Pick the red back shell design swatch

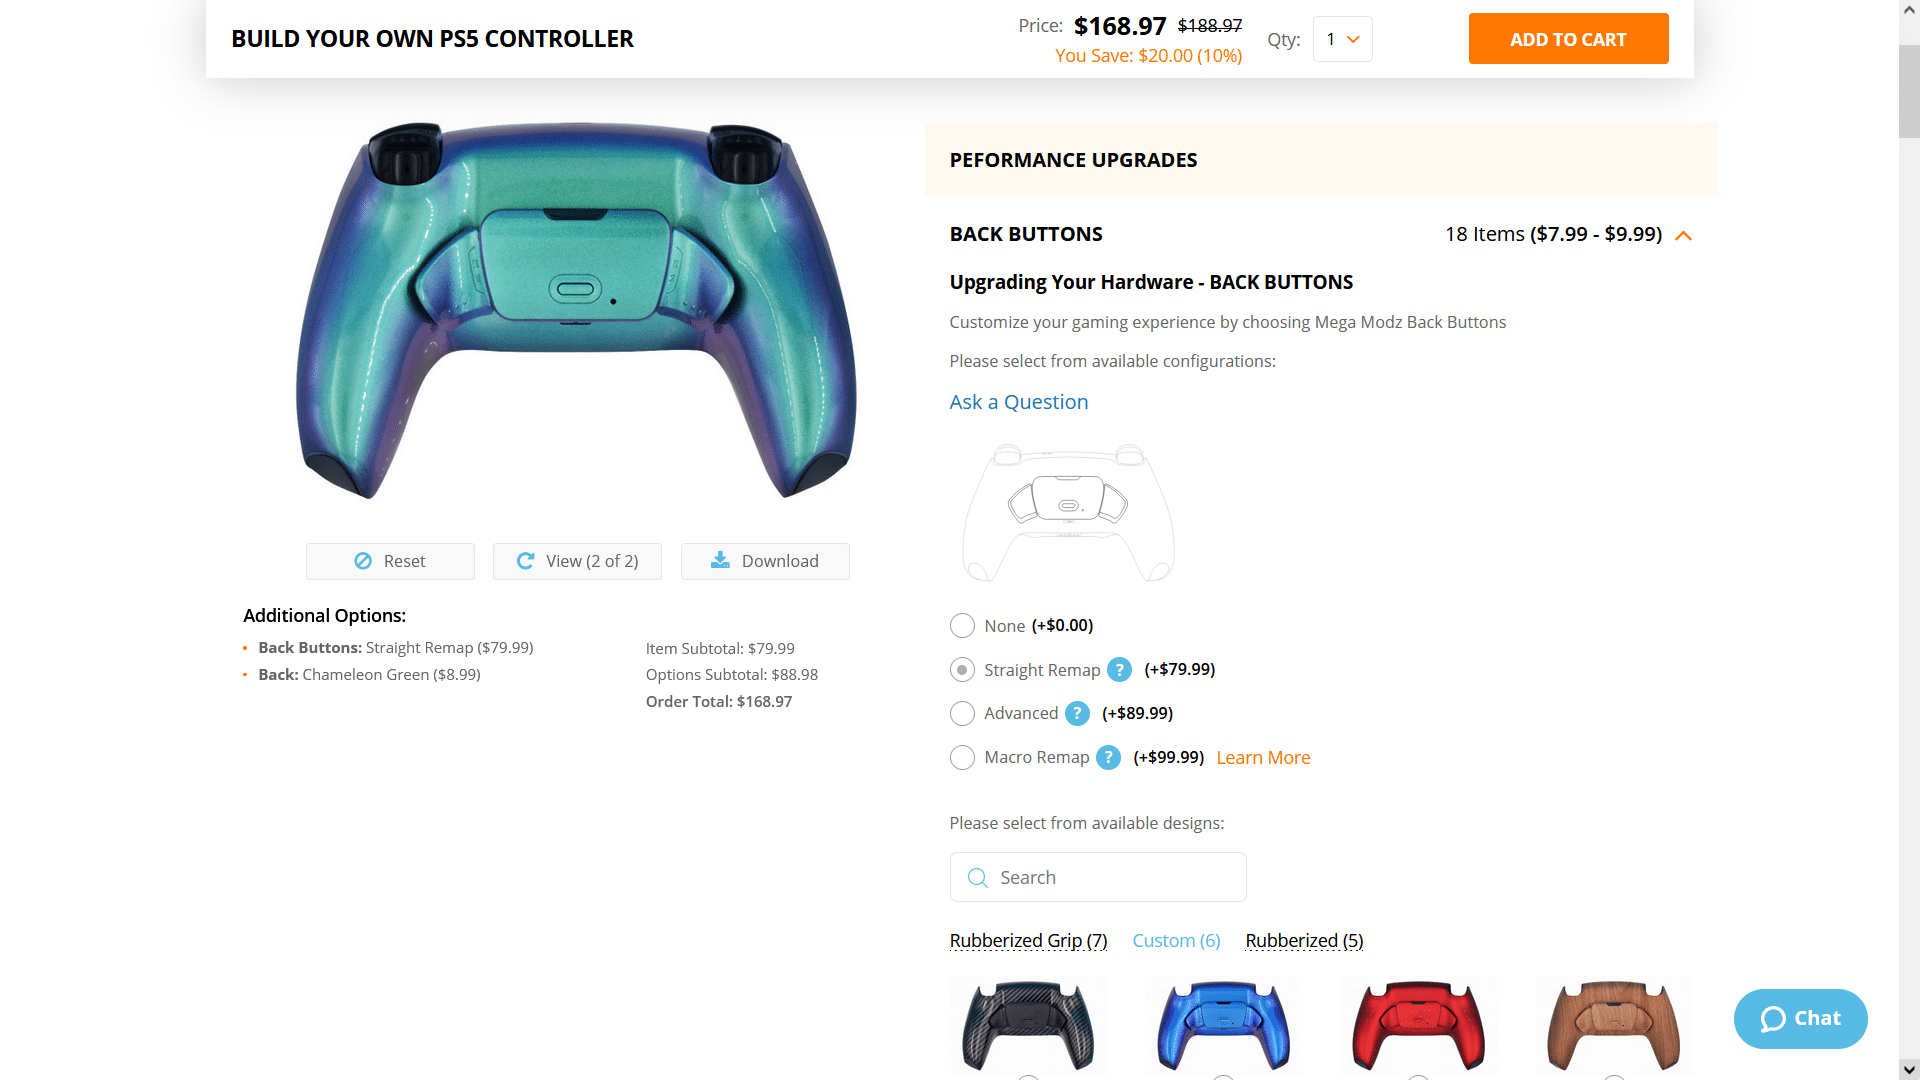click(1418, 1026)
